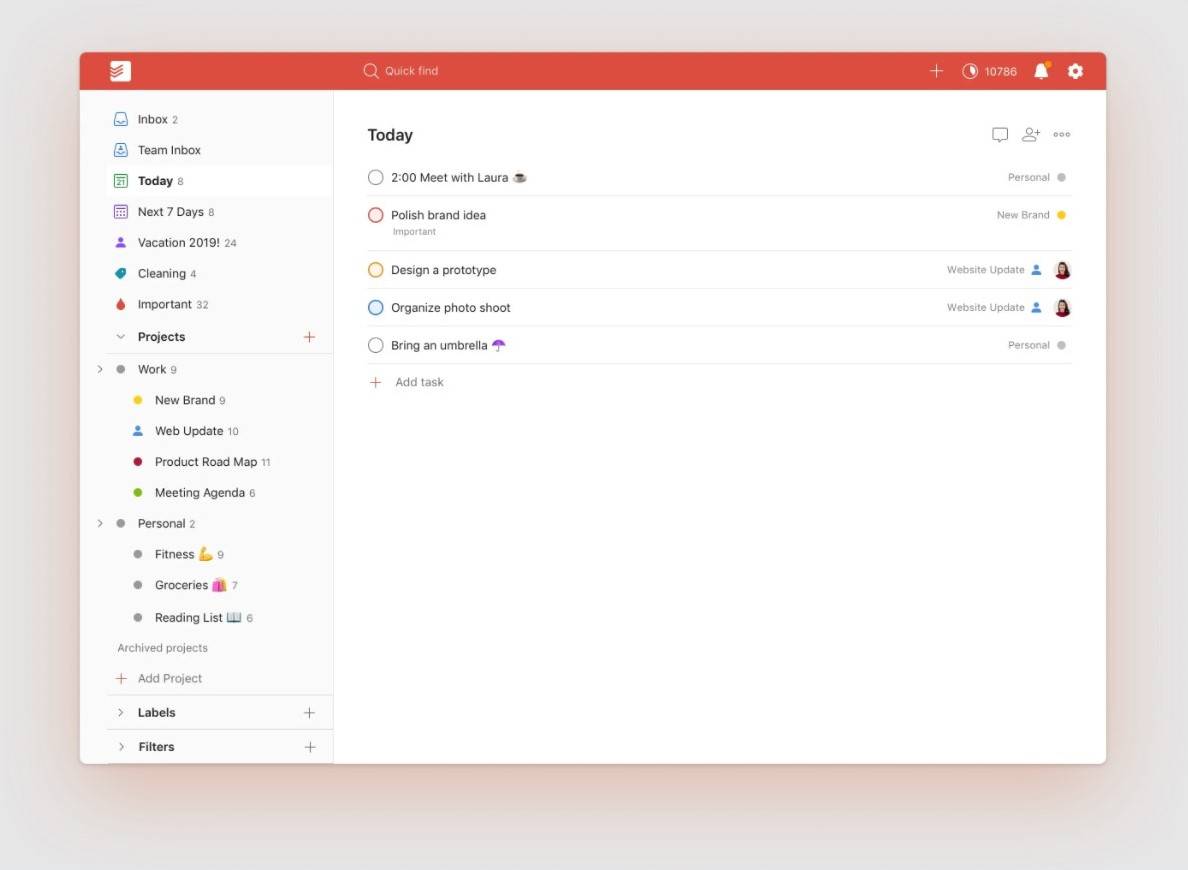The image size is (1188, 870).
Task: Open the Quick find search
Action: click(400, 70)
